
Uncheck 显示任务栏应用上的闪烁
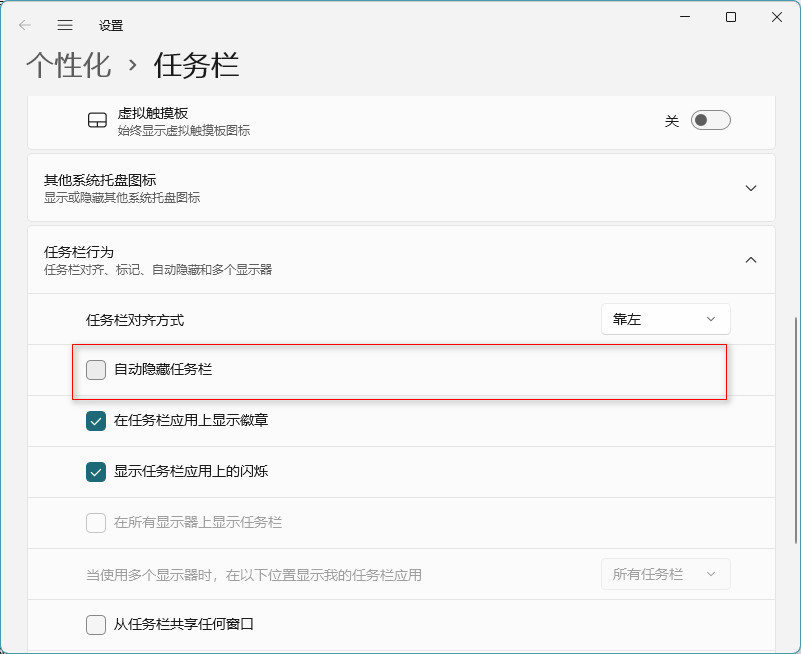click(x=95, y=471)
